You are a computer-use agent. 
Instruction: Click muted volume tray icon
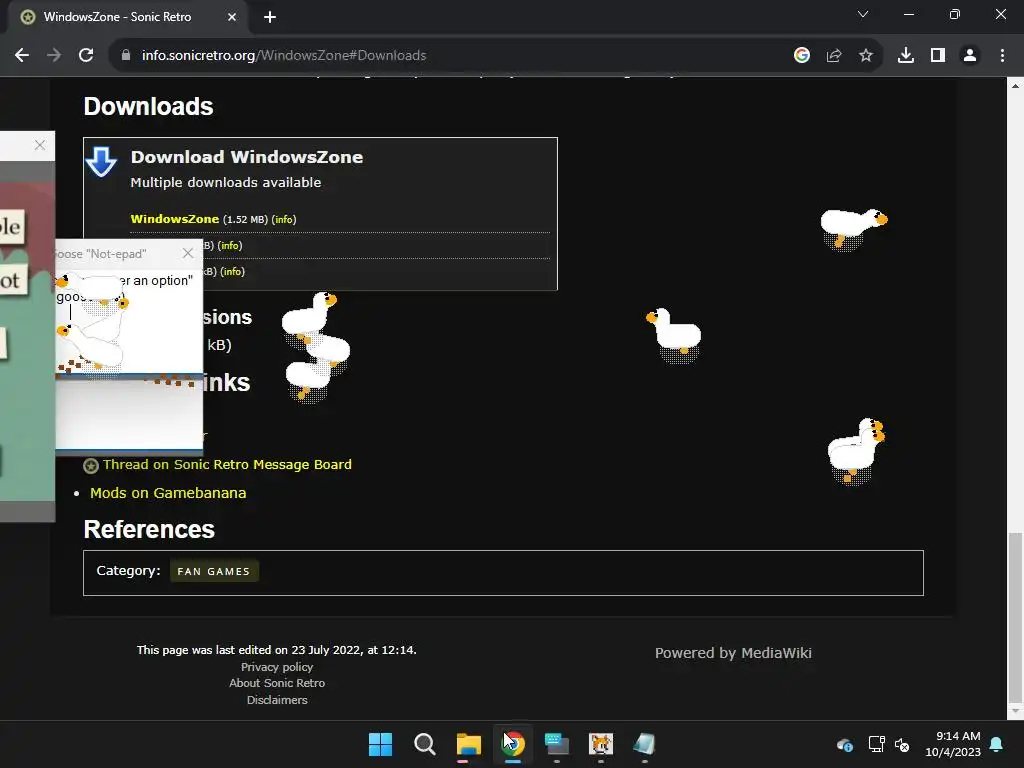pos(902,744)
